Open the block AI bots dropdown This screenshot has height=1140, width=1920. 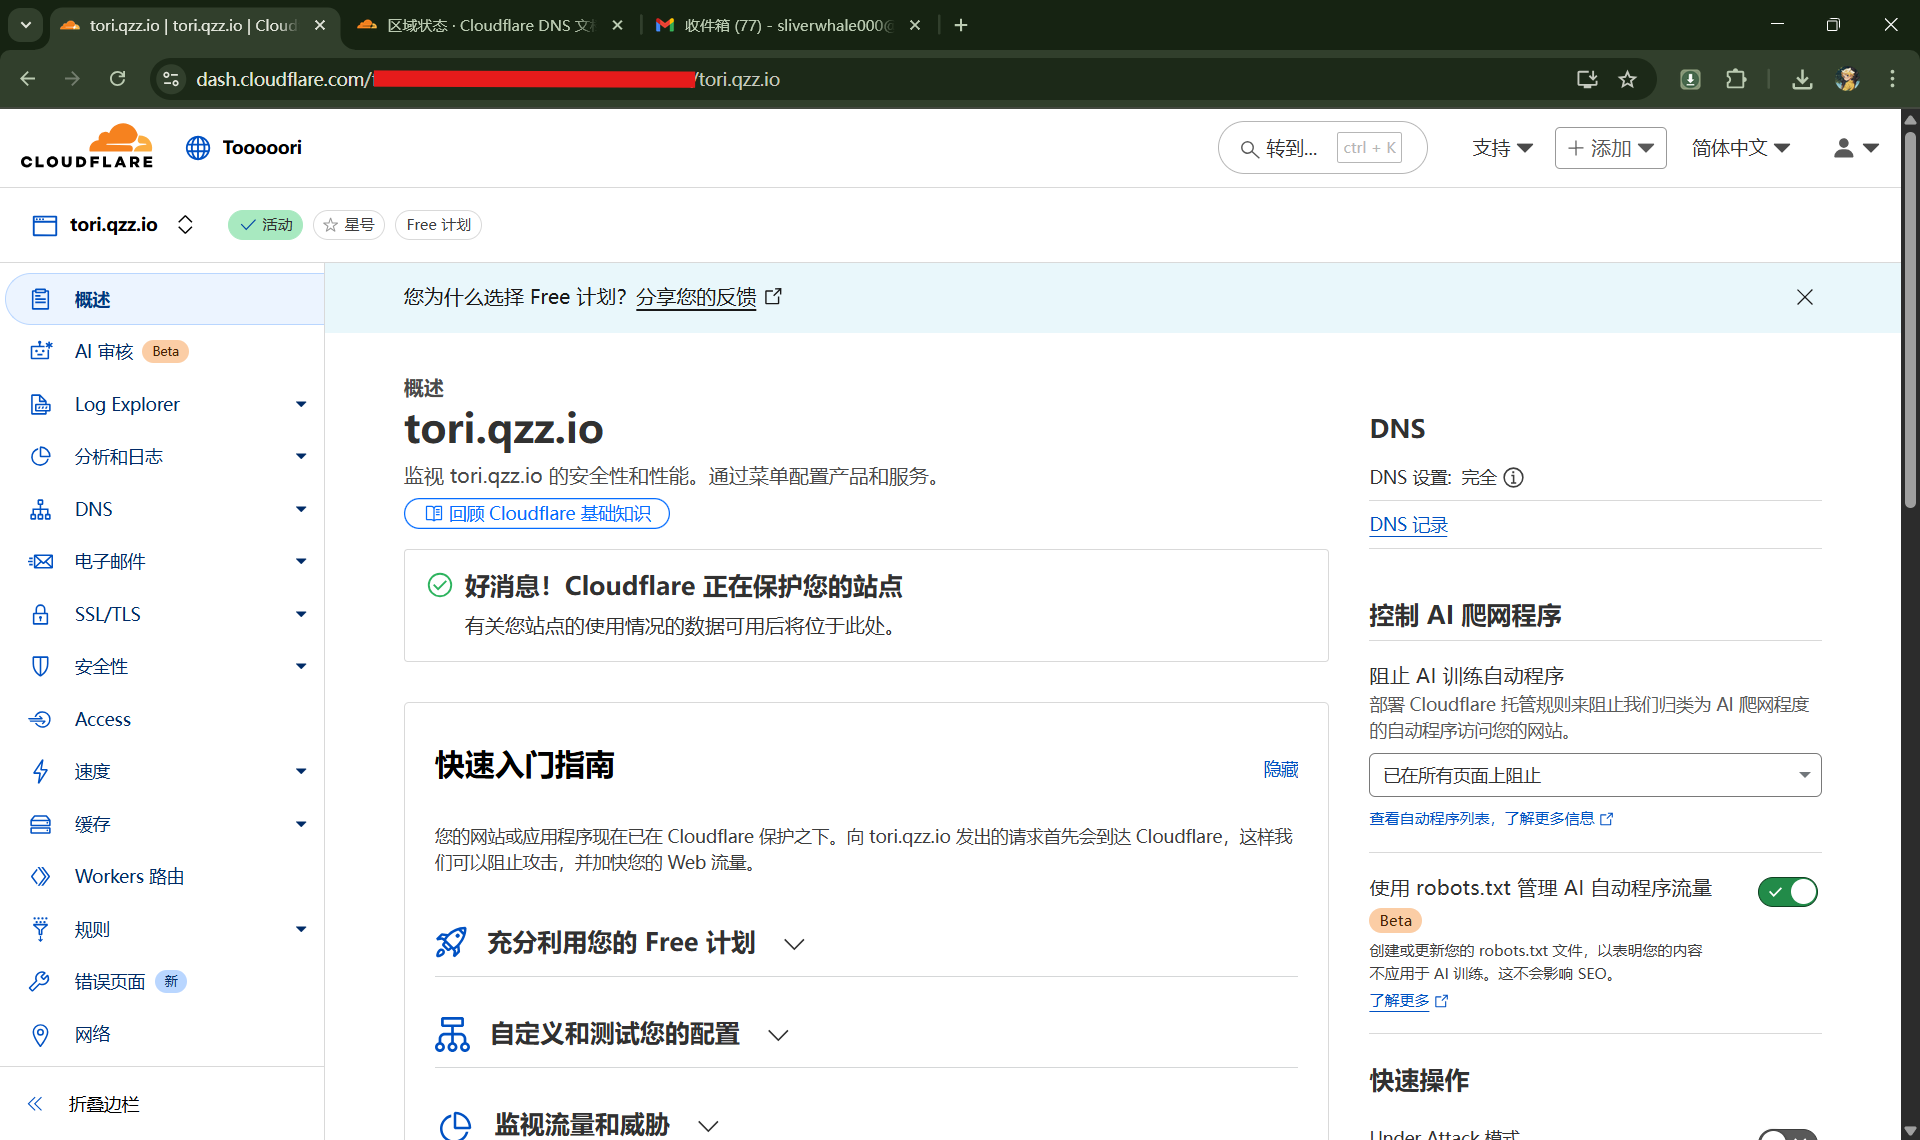pos(1594,775)
